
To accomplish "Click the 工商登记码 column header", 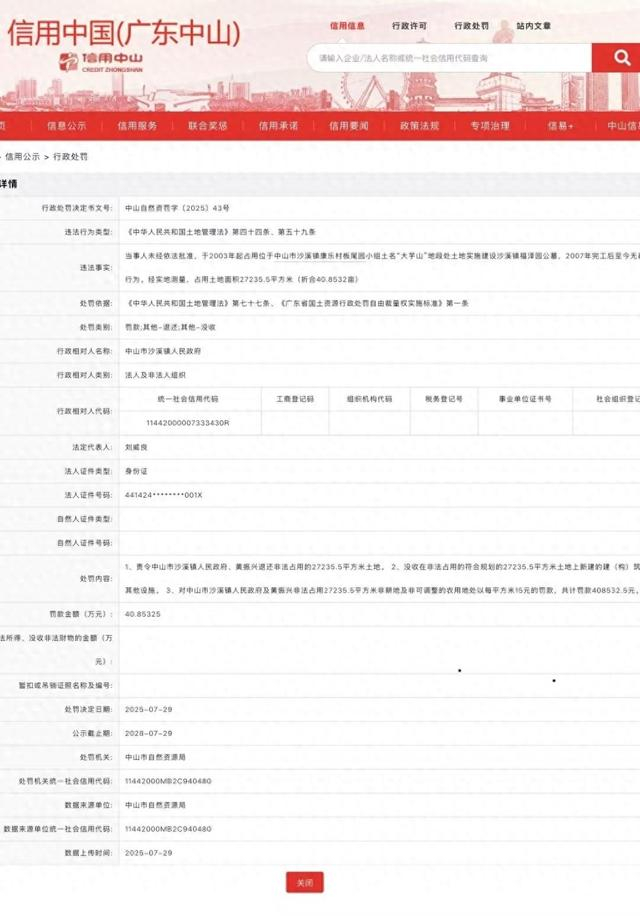I will point(295,399).
